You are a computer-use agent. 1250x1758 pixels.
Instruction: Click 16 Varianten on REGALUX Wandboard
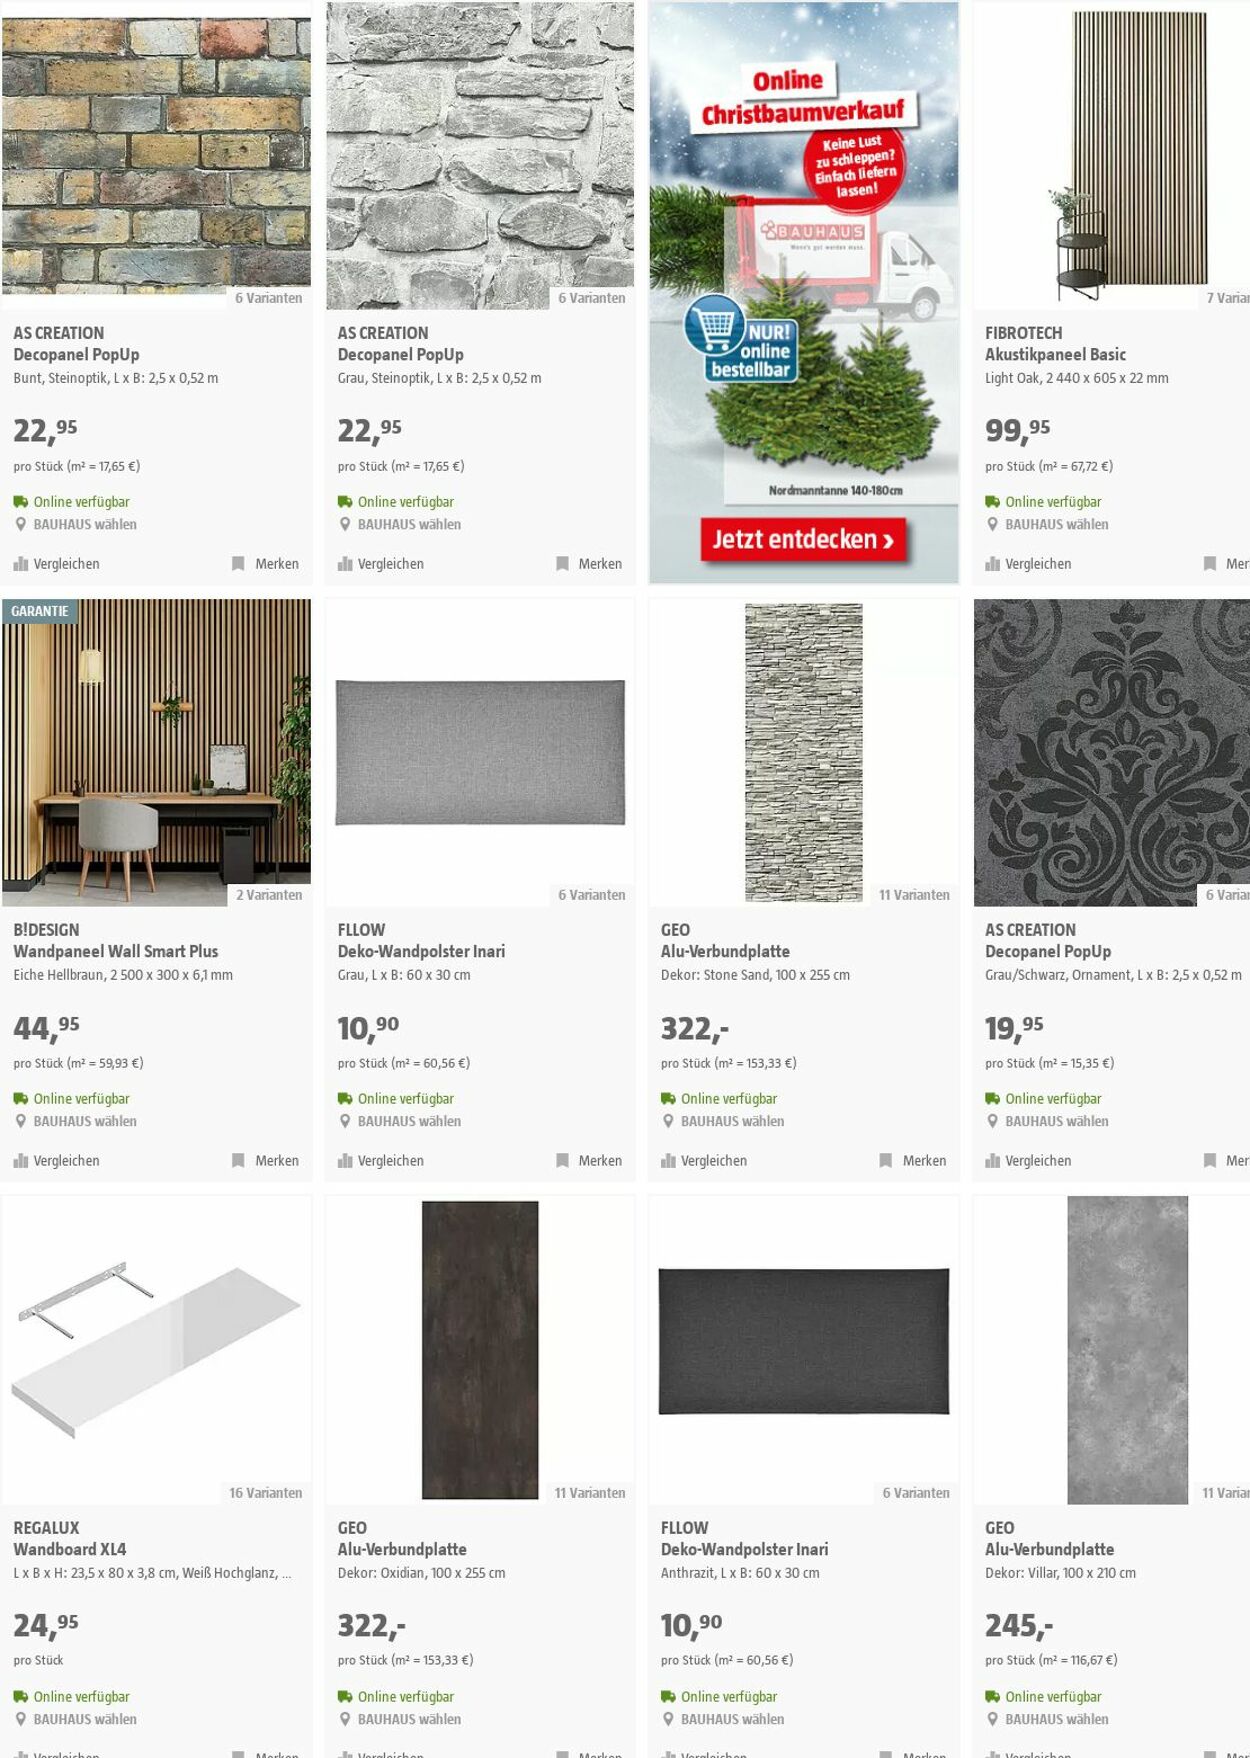tap(265, 1493)
